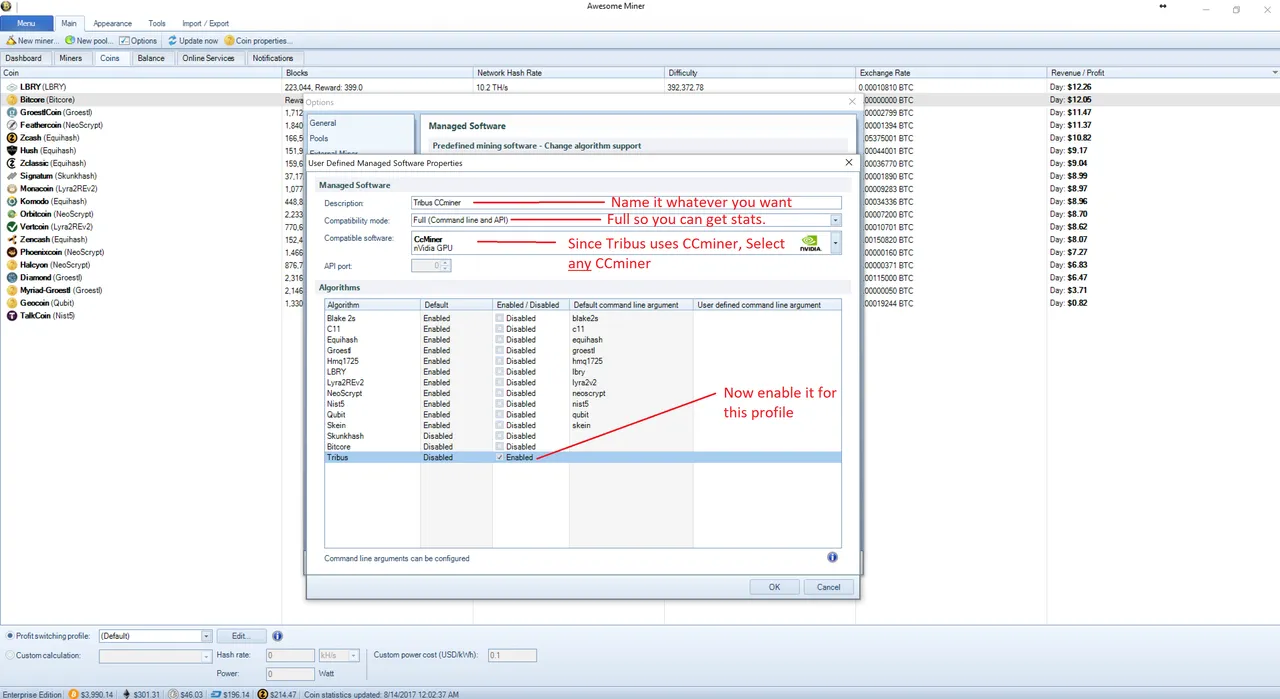The height and width of the screenshot is (699, 1280).
Task: Click the Geocoin coin icon
Action: (12, 303)
